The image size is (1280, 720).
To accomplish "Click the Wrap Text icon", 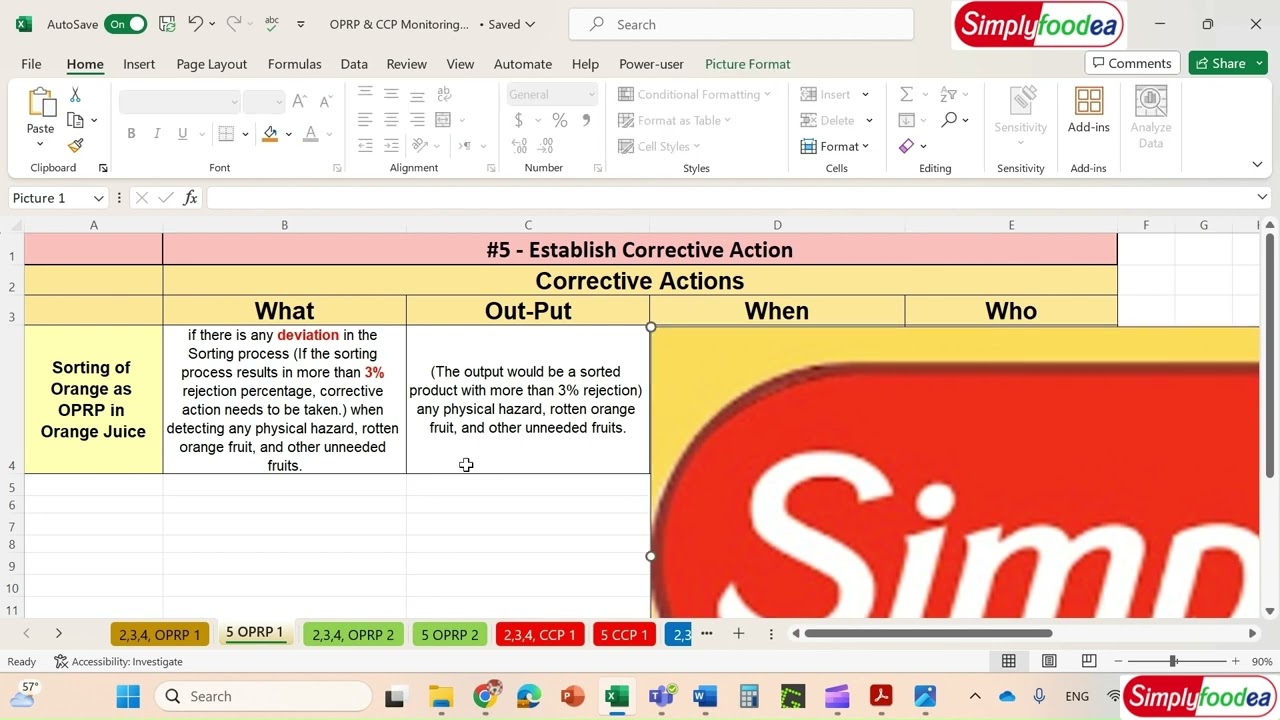I will coord(443,94).
